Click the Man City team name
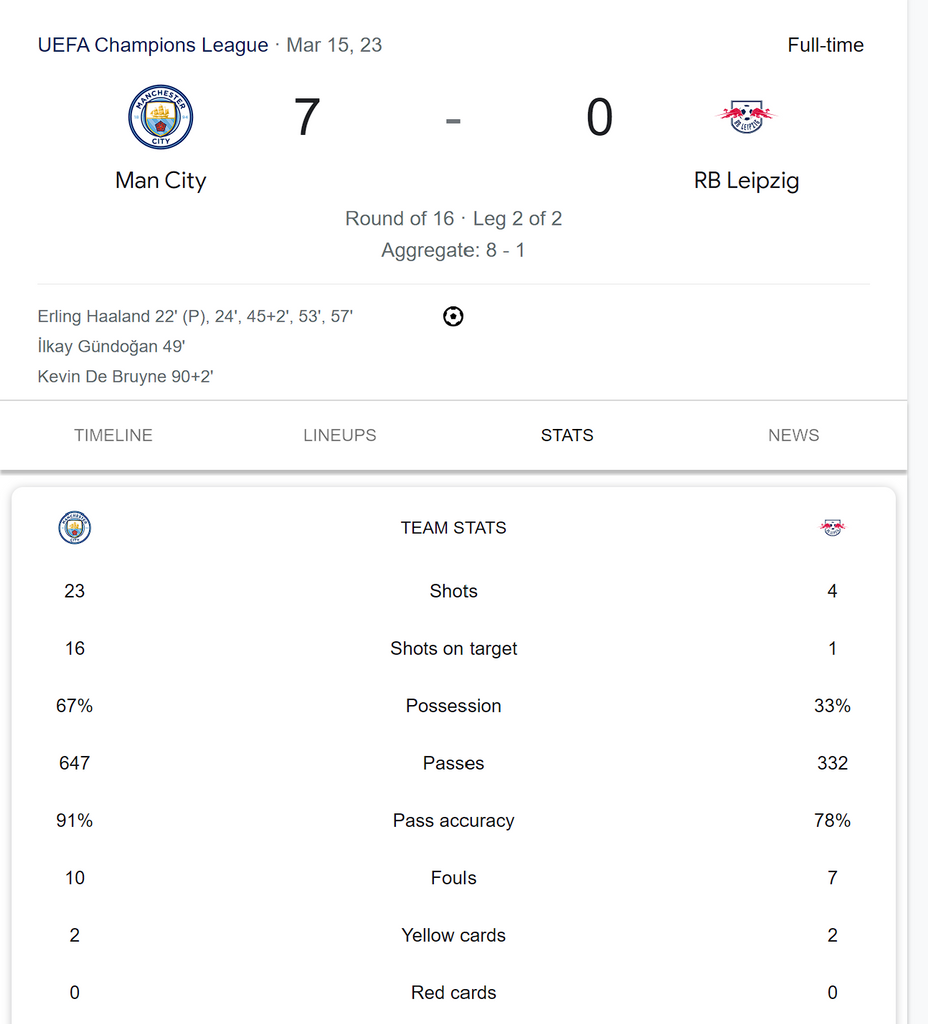This screenshot has height=1024, width=928. (160, 181)
